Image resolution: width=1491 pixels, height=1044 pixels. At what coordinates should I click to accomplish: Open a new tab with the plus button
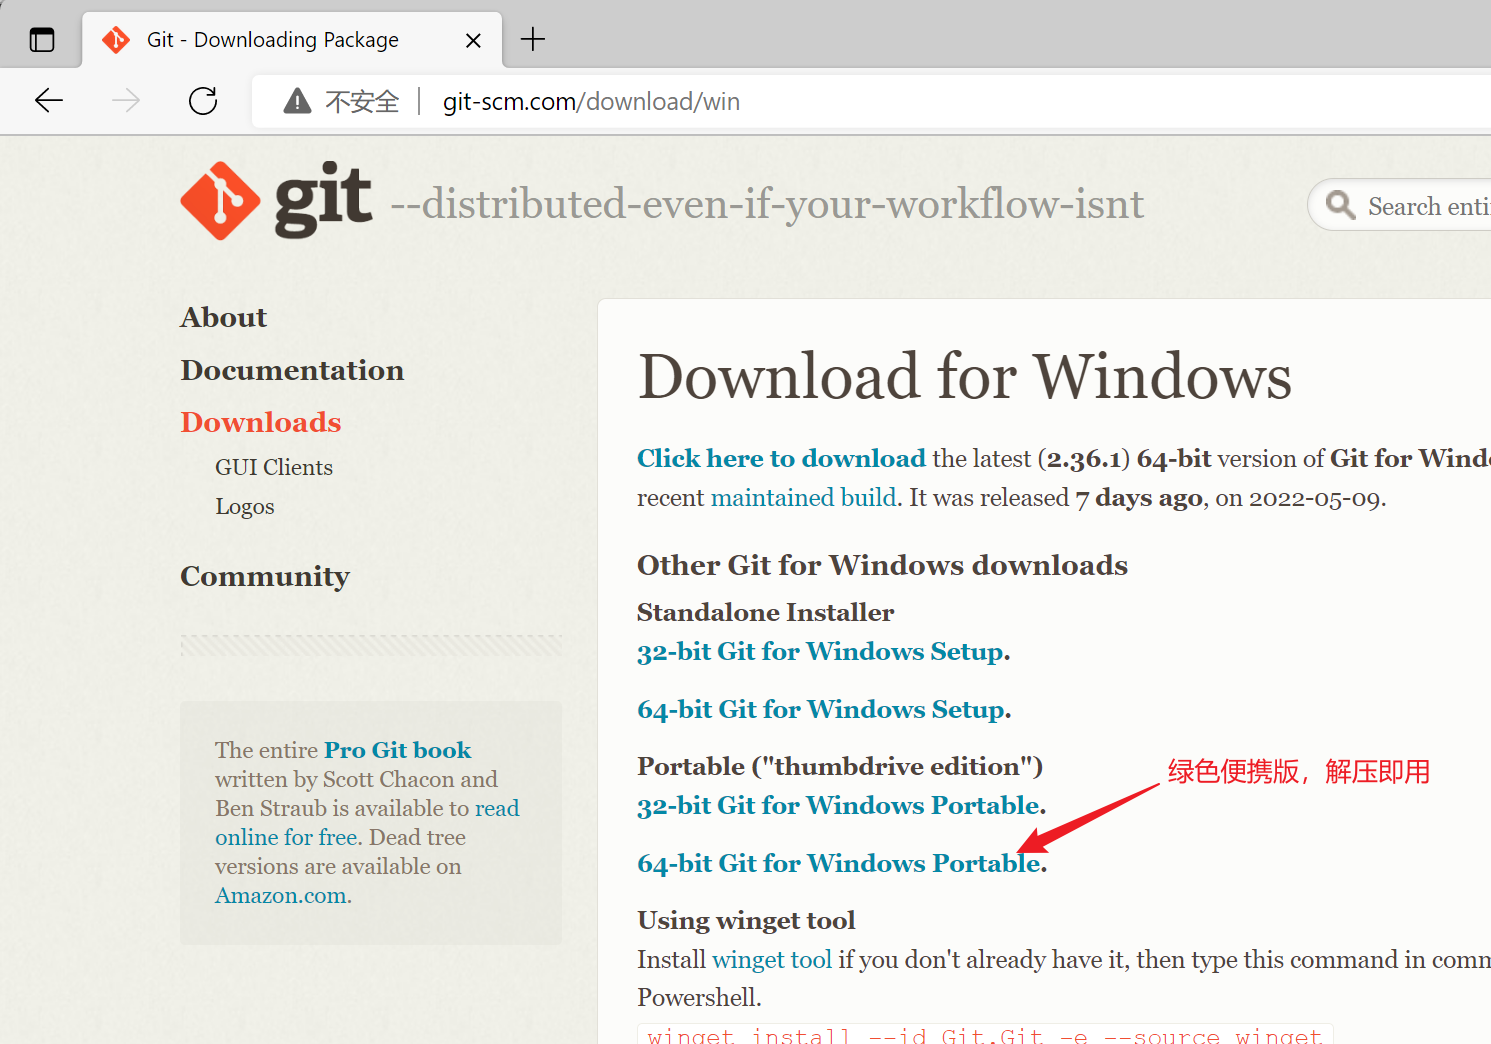pyautogui.click(x=533, y=40)
